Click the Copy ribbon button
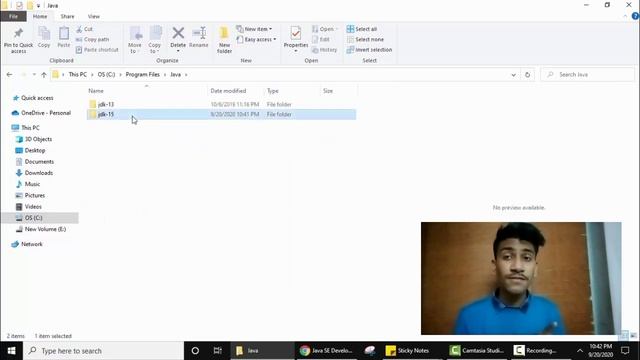The width and height of the screenshot is (640, 360). point(44,37)
